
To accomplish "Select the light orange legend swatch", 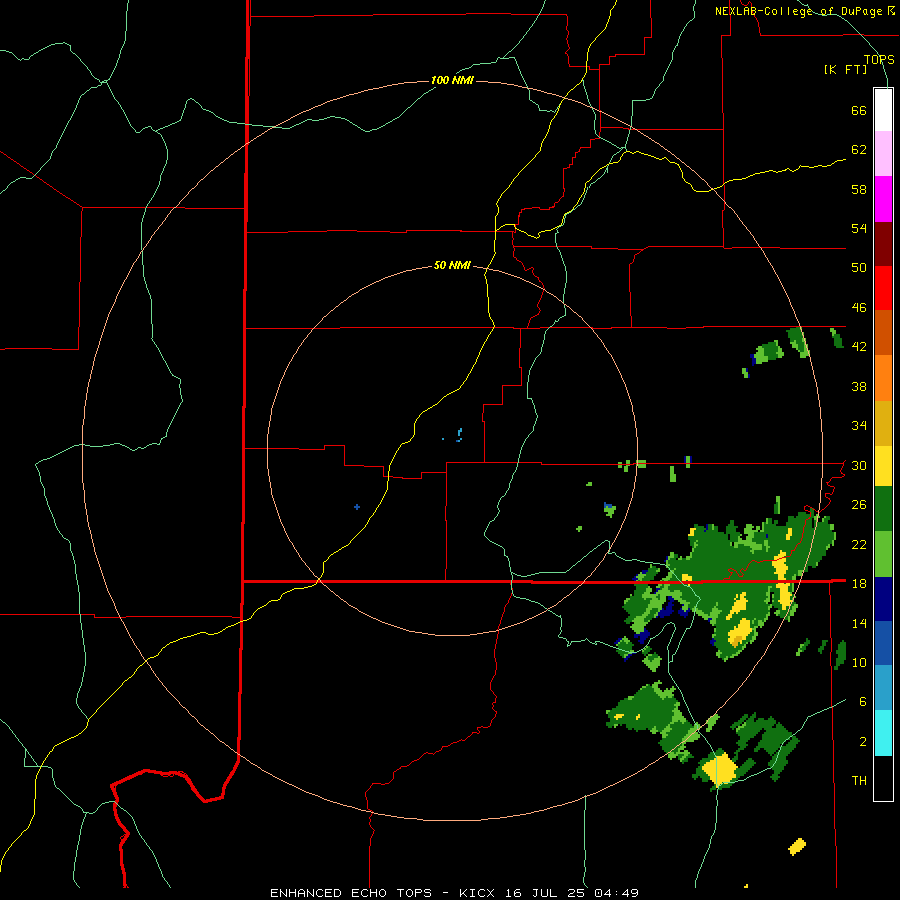I will (x=883, y=378).
